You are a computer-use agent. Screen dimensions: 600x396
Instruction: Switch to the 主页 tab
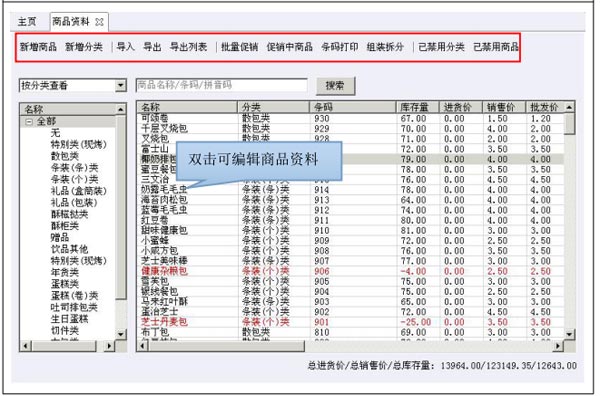point(27,22)
